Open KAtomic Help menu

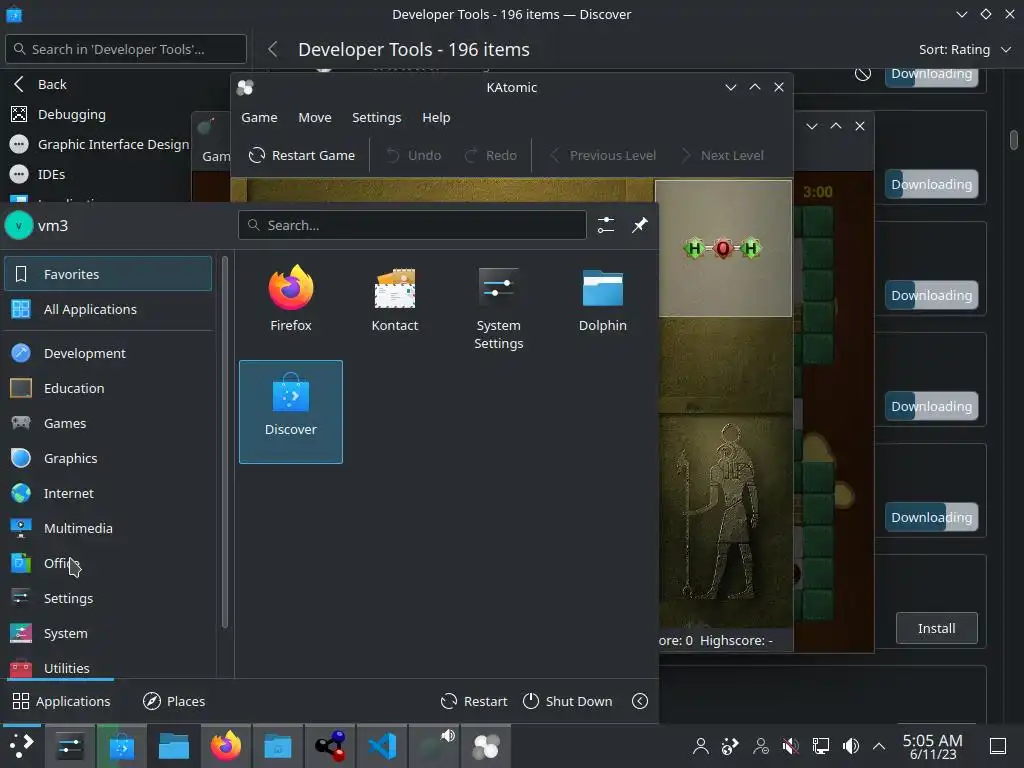(x=436, y=118)
